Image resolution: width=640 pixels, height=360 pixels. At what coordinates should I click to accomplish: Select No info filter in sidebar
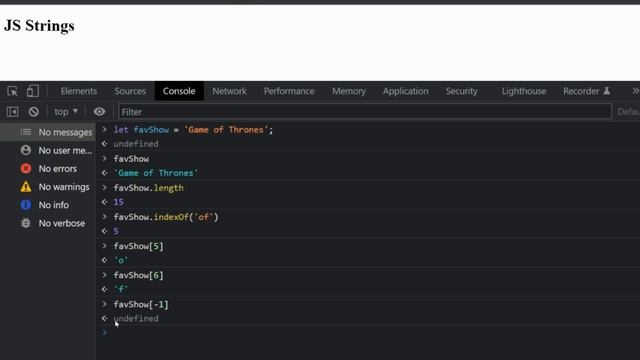(x=48, y=205)
